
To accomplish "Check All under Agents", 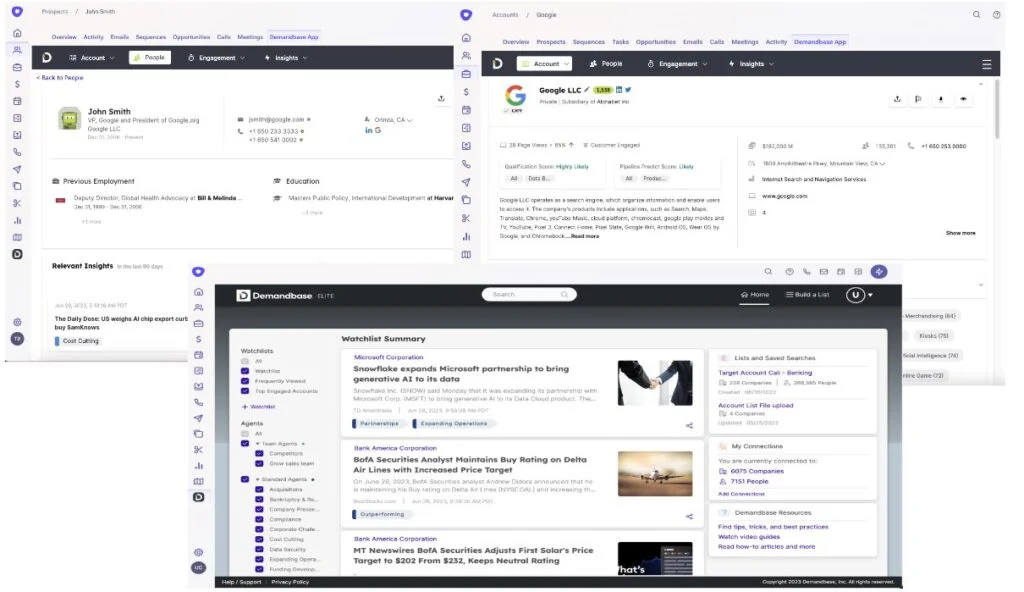I will 245,433.
